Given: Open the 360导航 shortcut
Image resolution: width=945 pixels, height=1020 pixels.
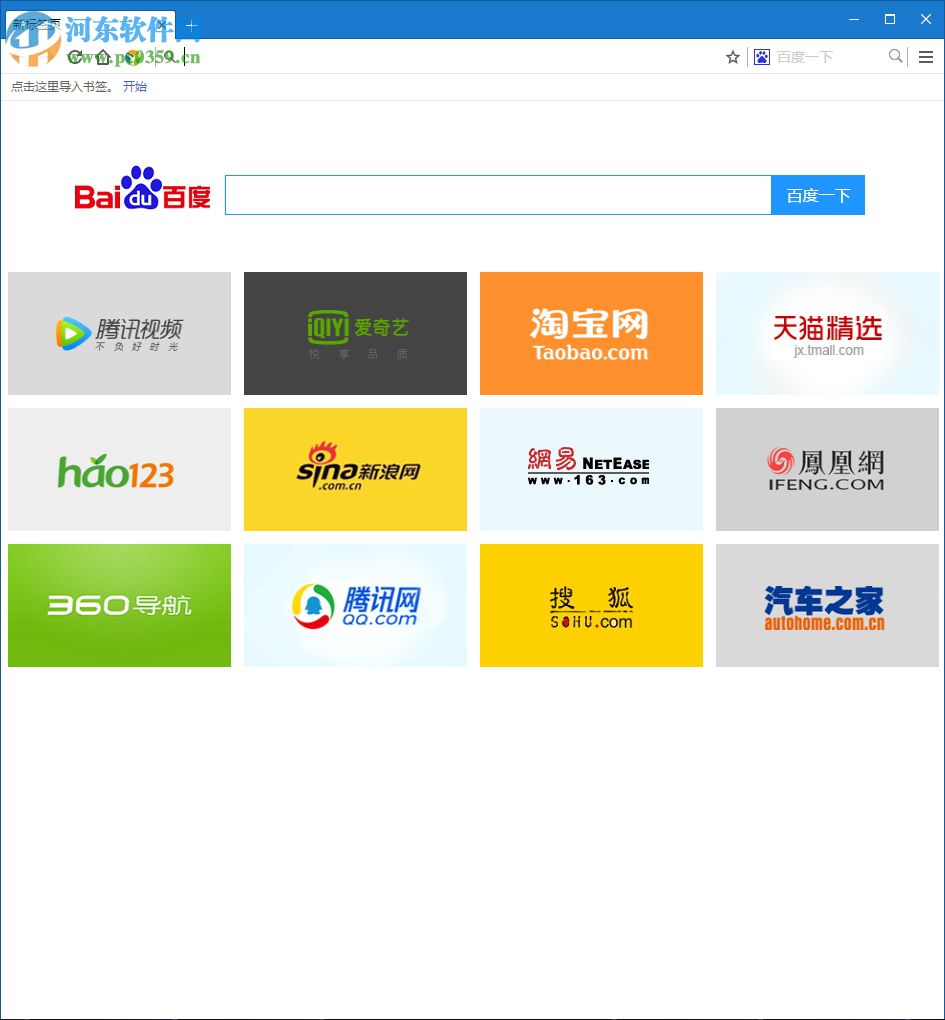Looking at the screenshot, I should point(119,605).
